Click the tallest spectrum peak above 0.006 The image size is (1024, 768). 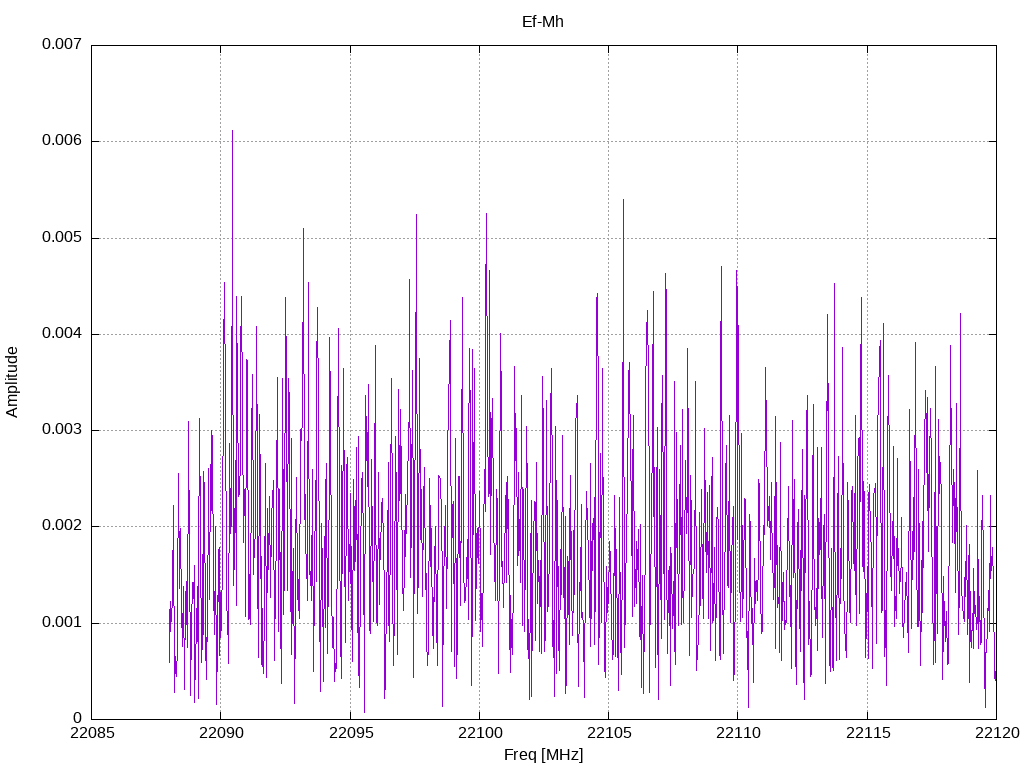232,132
